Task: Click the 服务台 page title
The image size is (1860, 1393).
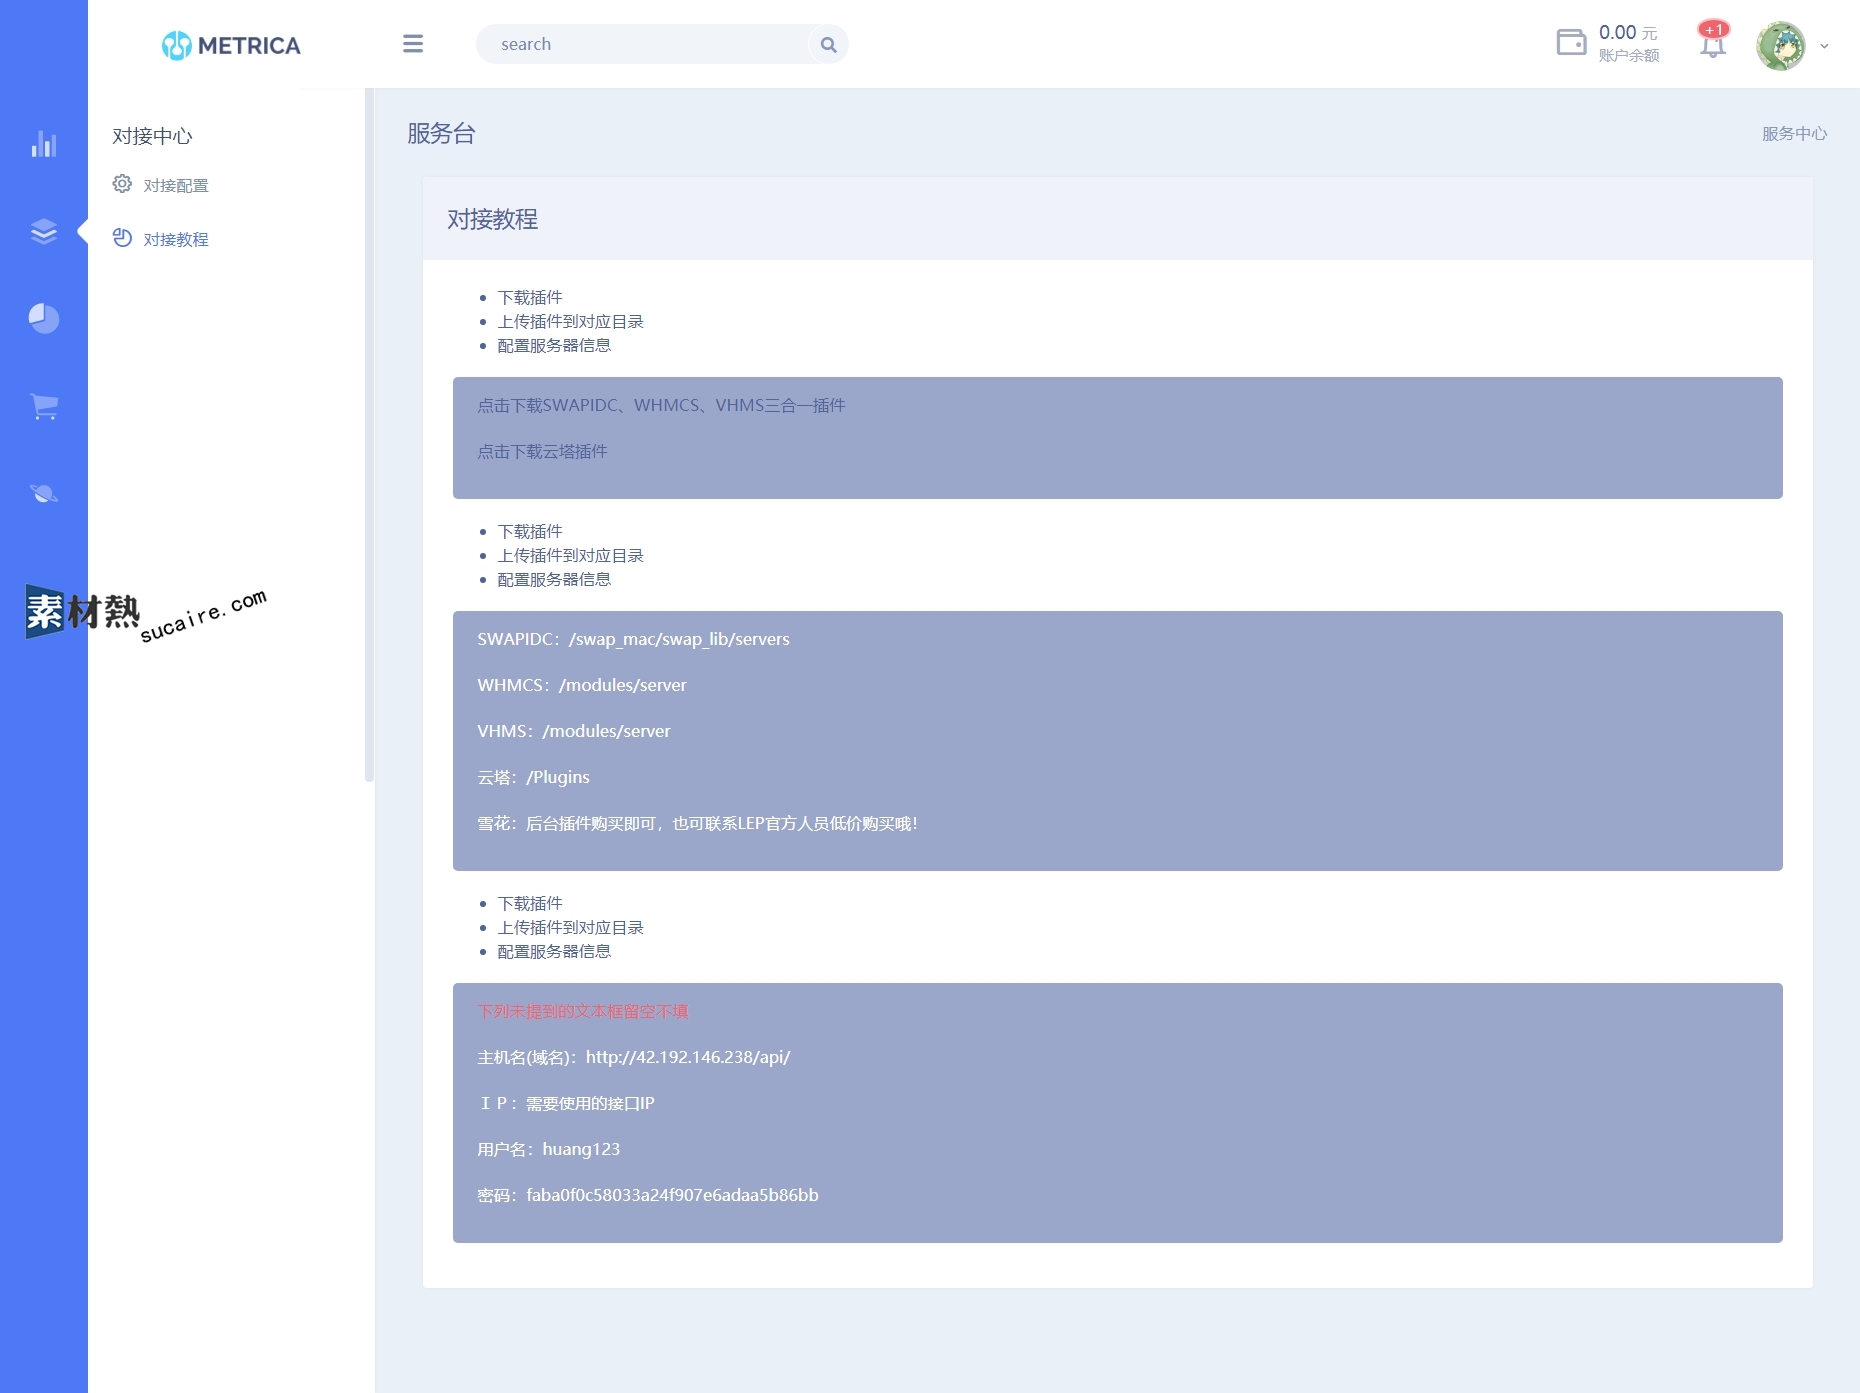Action: [x=441, y=133]
